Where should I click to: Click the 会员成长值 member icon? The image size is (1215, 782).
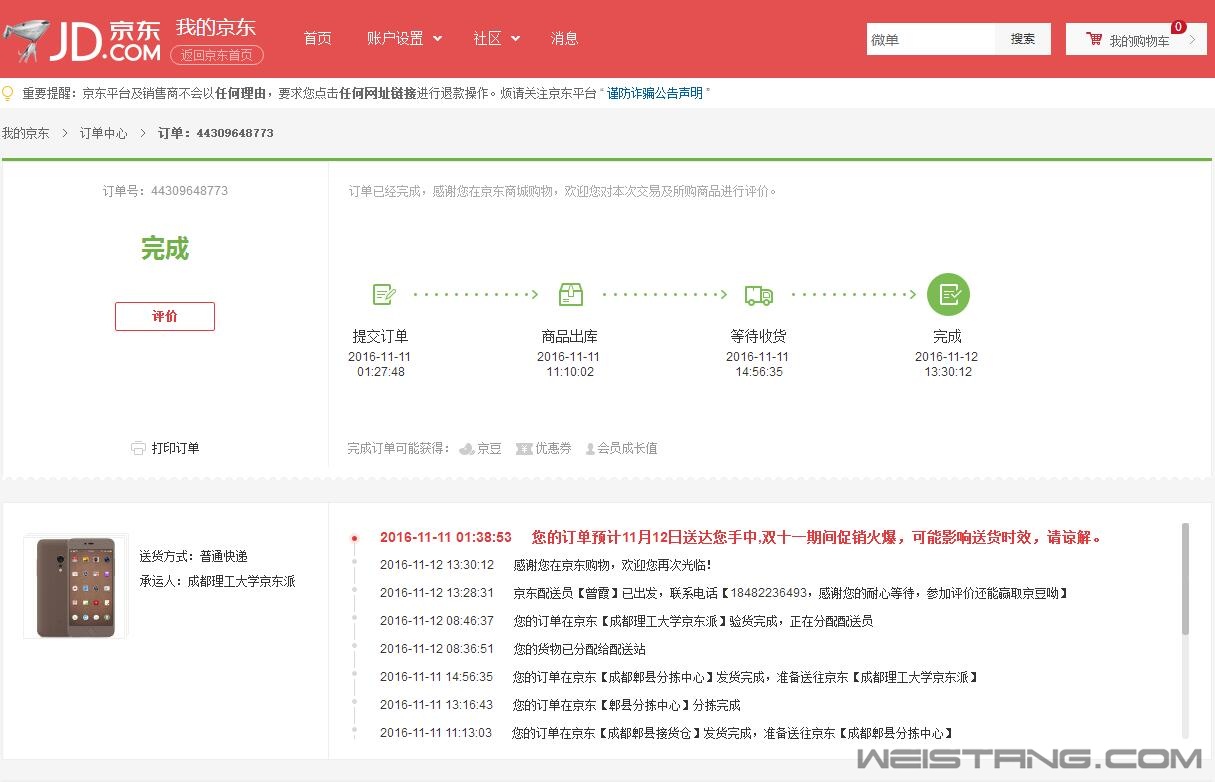click(590, 449)
